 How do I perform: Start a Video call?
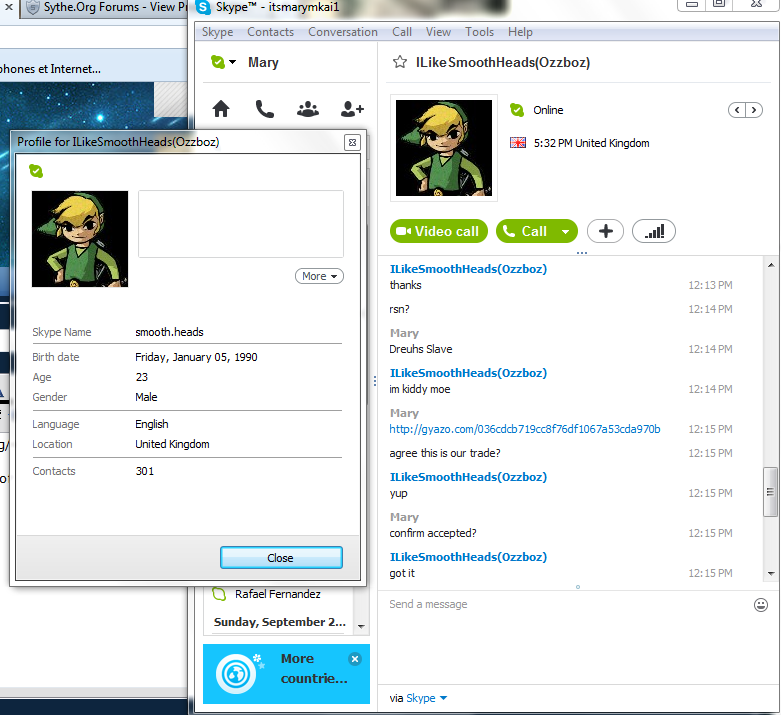(x=438, y=231)
